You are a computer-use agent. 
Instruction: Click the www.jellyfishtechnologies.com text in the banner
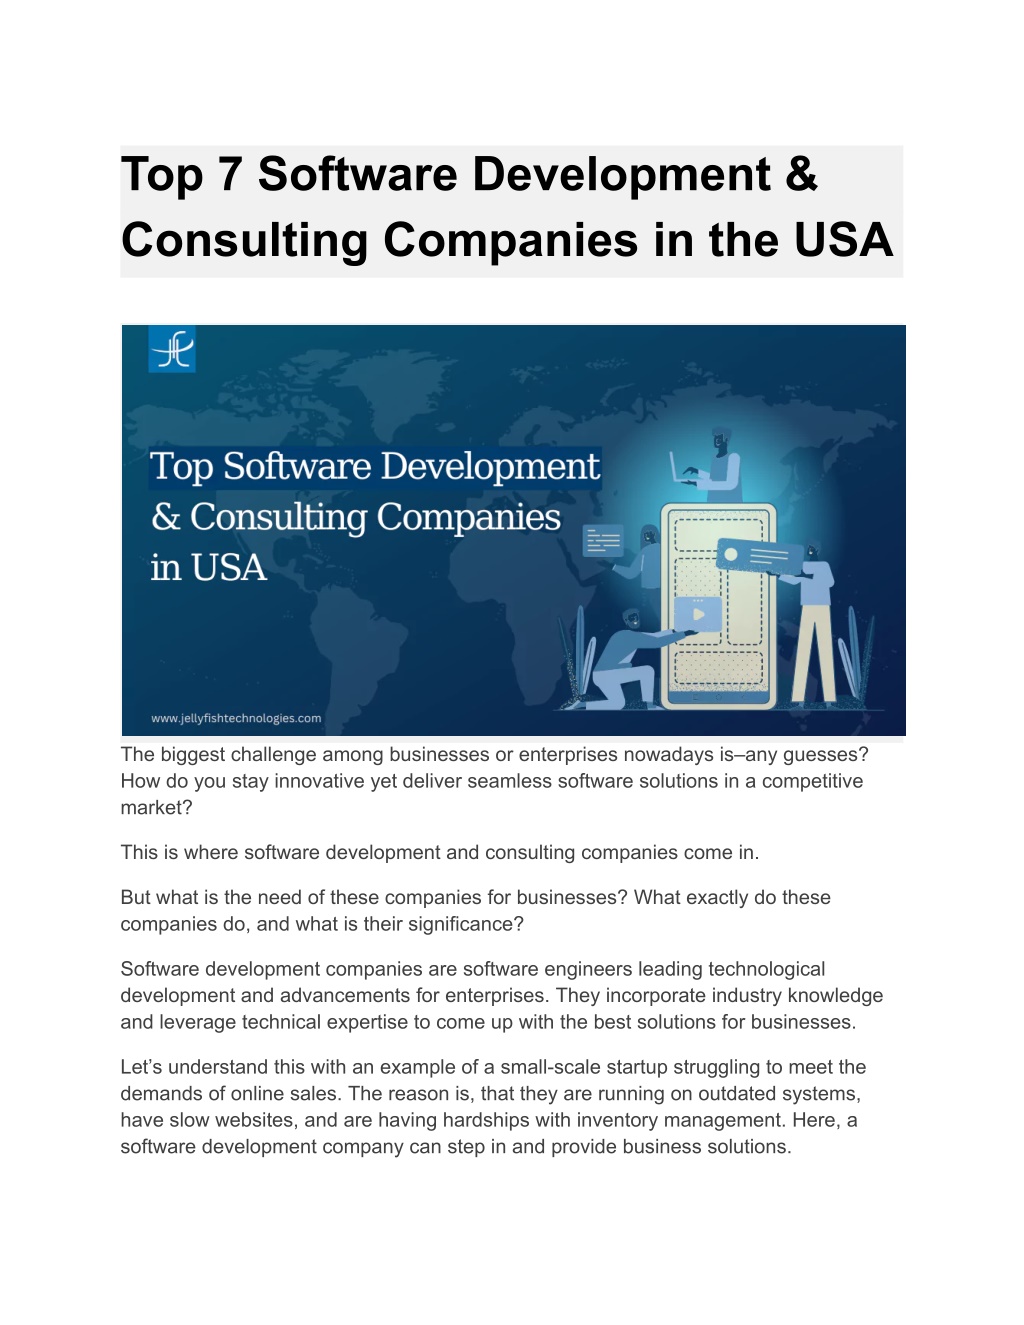pyautogui.click(x=236, y=718)
